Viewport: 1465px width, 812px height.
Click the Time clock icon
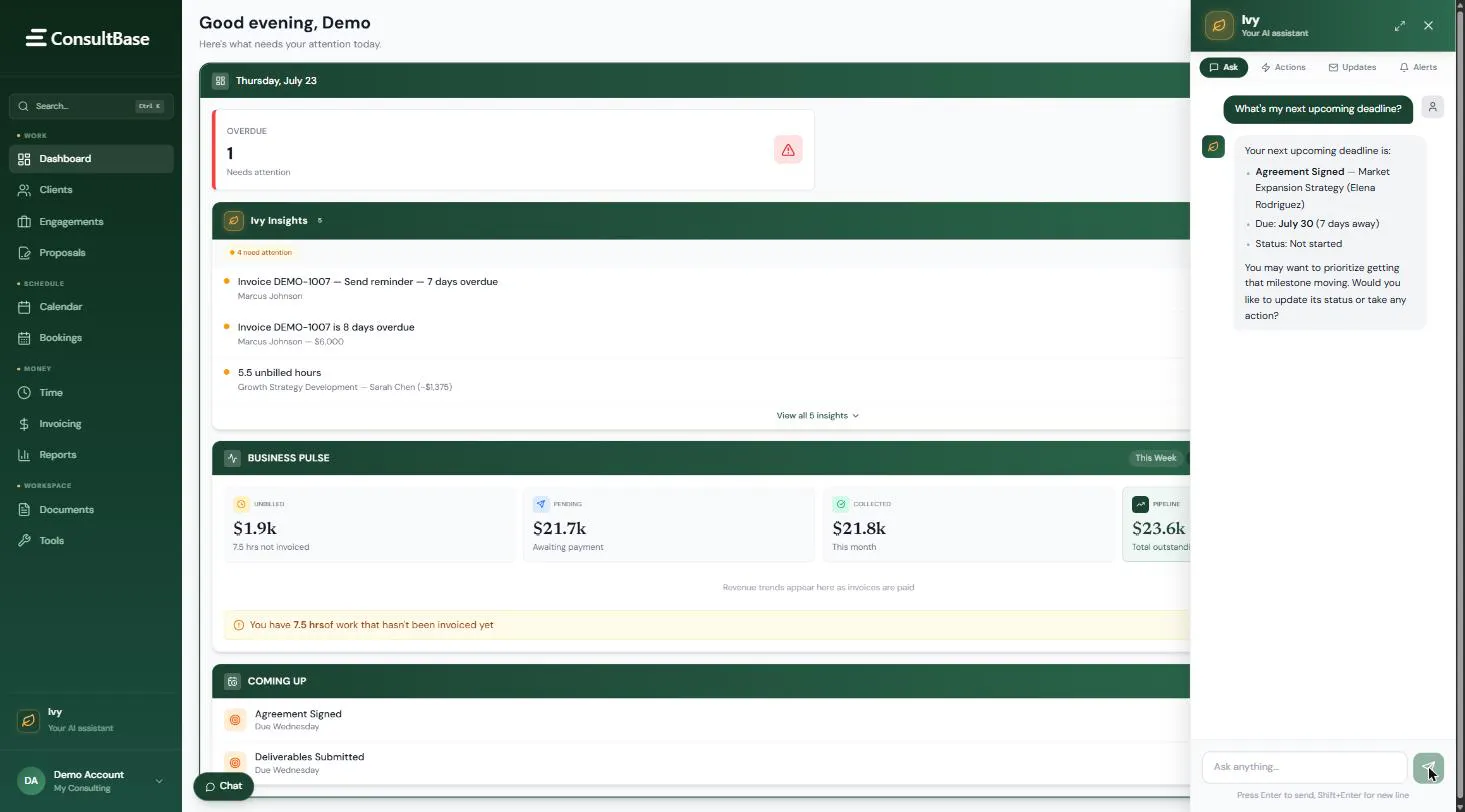[x=24, y=393]
